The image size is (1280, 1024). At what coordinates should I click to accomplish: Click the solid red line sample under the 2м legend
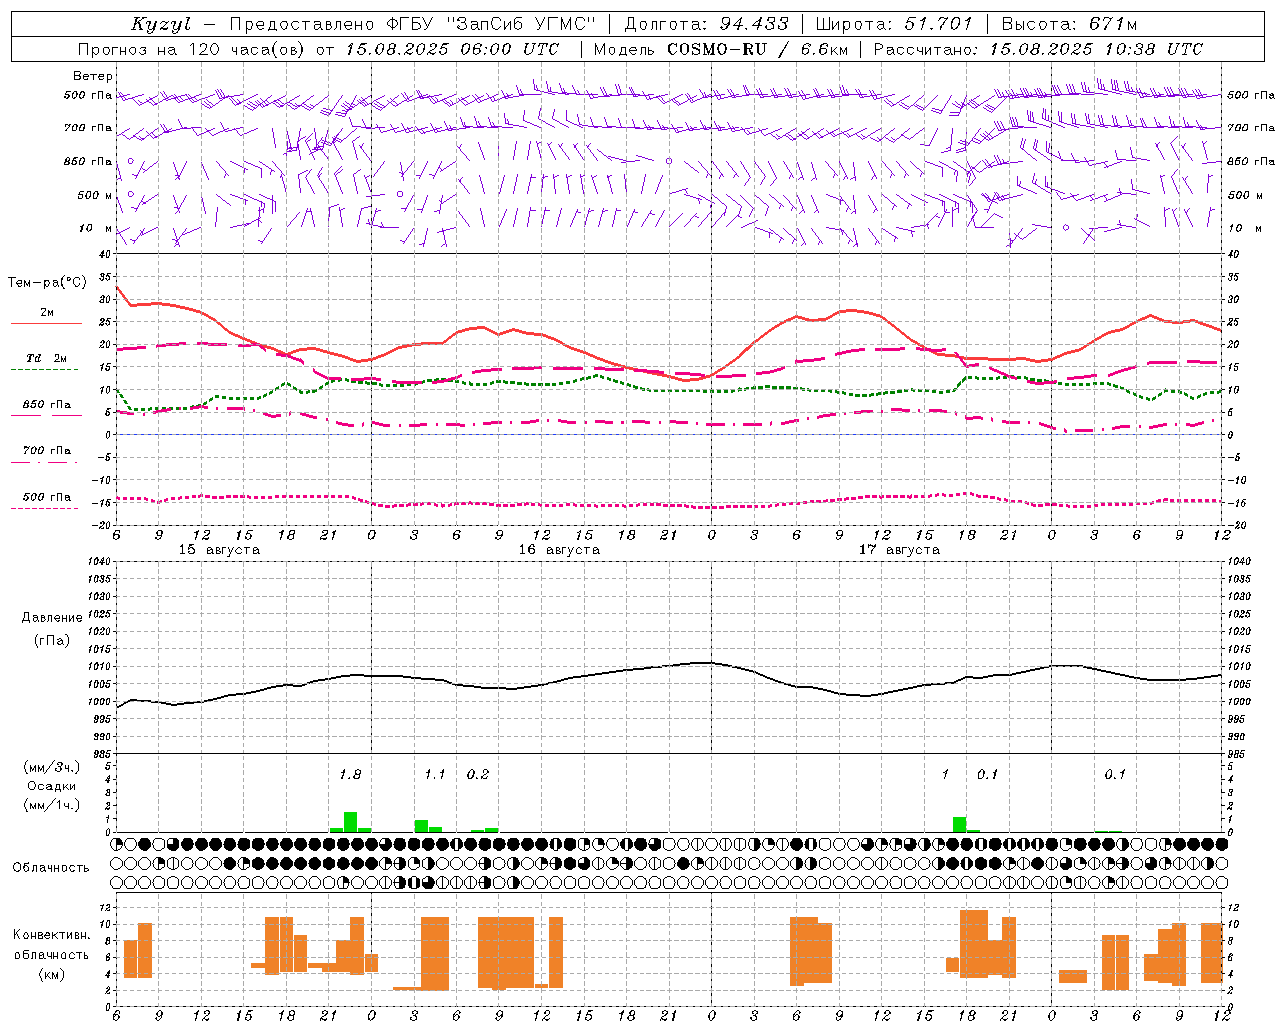(46, 324)
